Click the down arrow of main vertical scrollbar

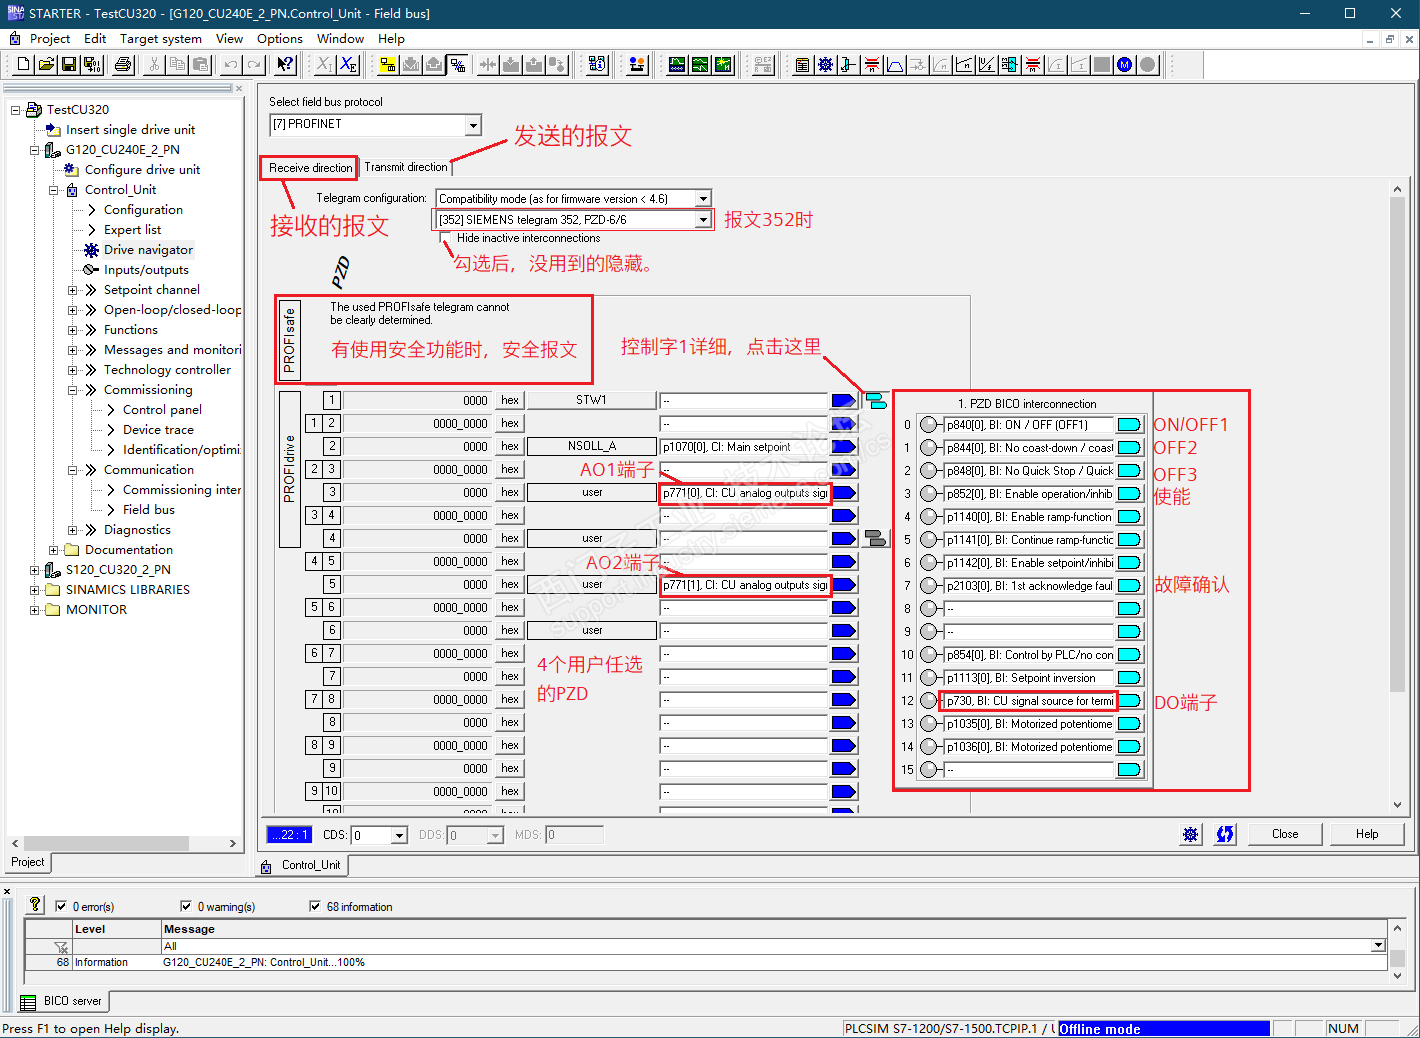(1398, 805)
